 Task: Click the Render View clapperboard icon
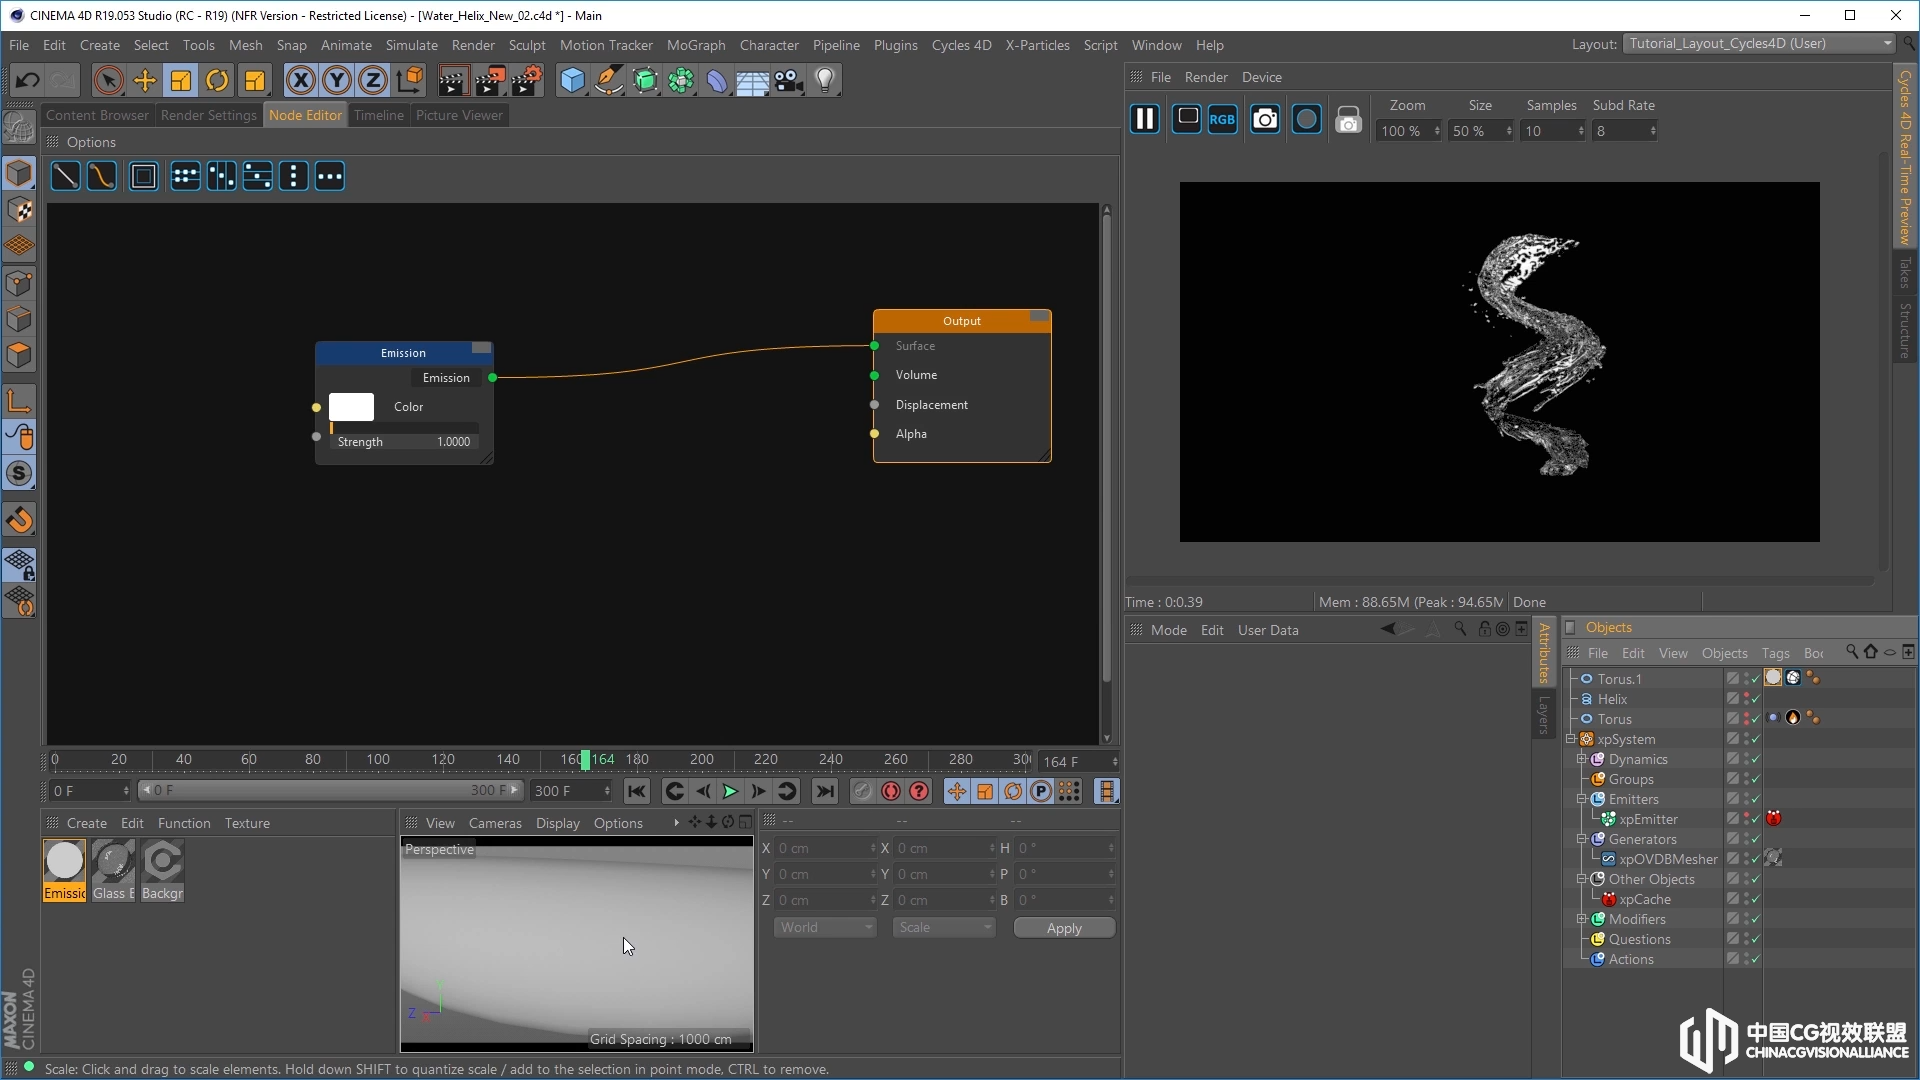(x=453, y=80)
